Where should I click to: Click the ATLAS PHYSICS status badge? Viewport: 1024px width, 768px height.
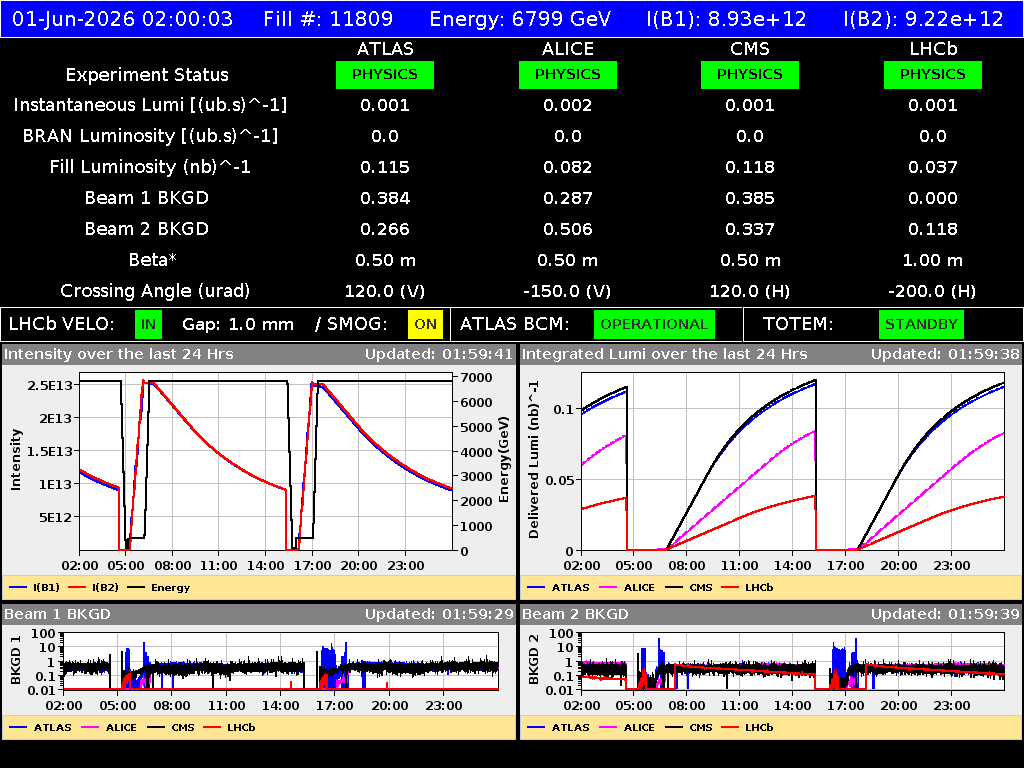point(385,74)
